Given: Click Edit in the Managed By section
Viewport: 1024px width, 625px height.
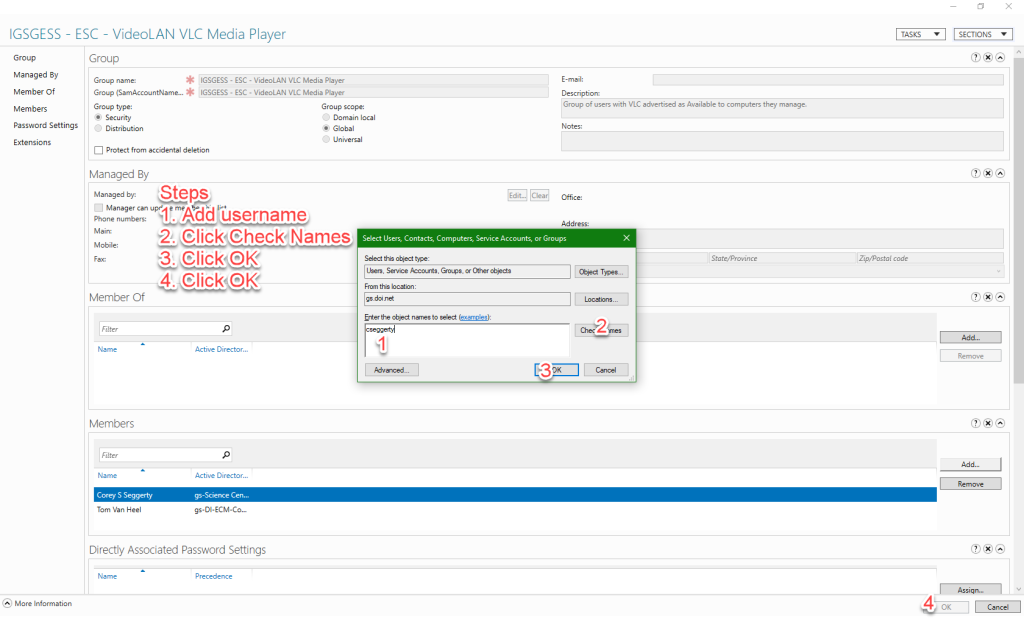Looking at the screenshot, I should click(517, 195).
